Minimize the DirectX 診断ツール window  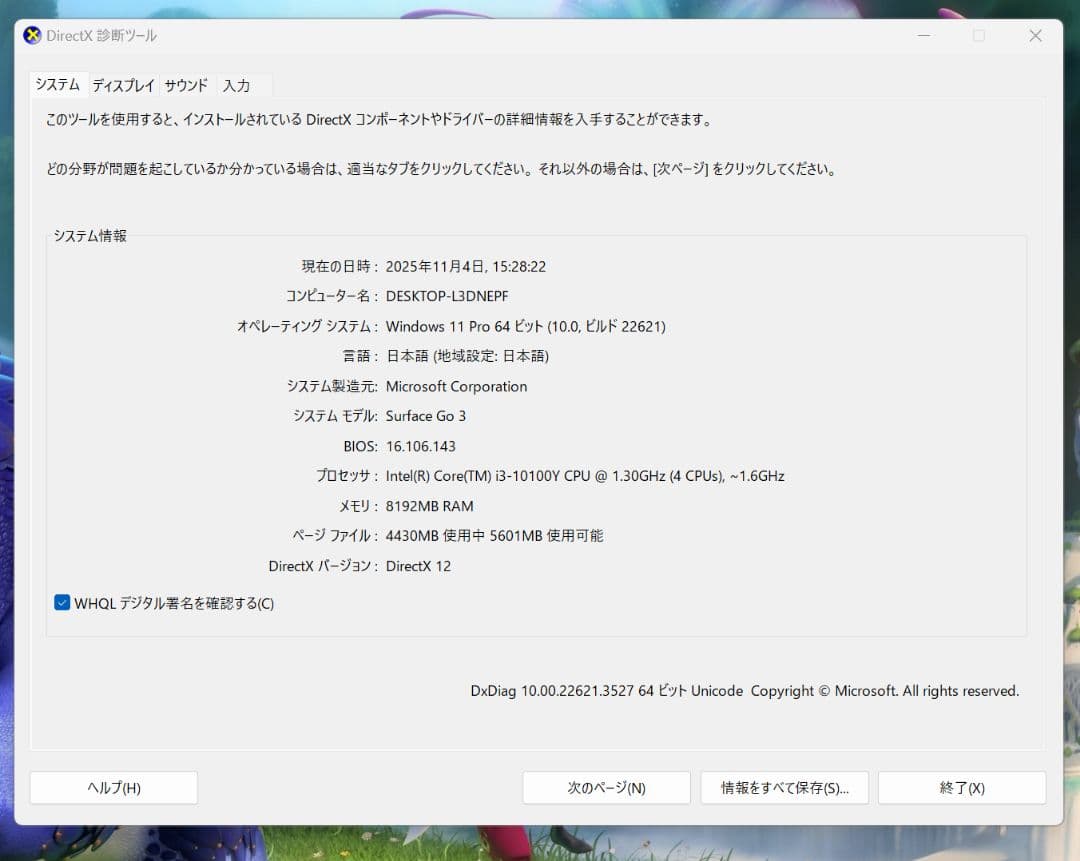click(x=923, y=35)
